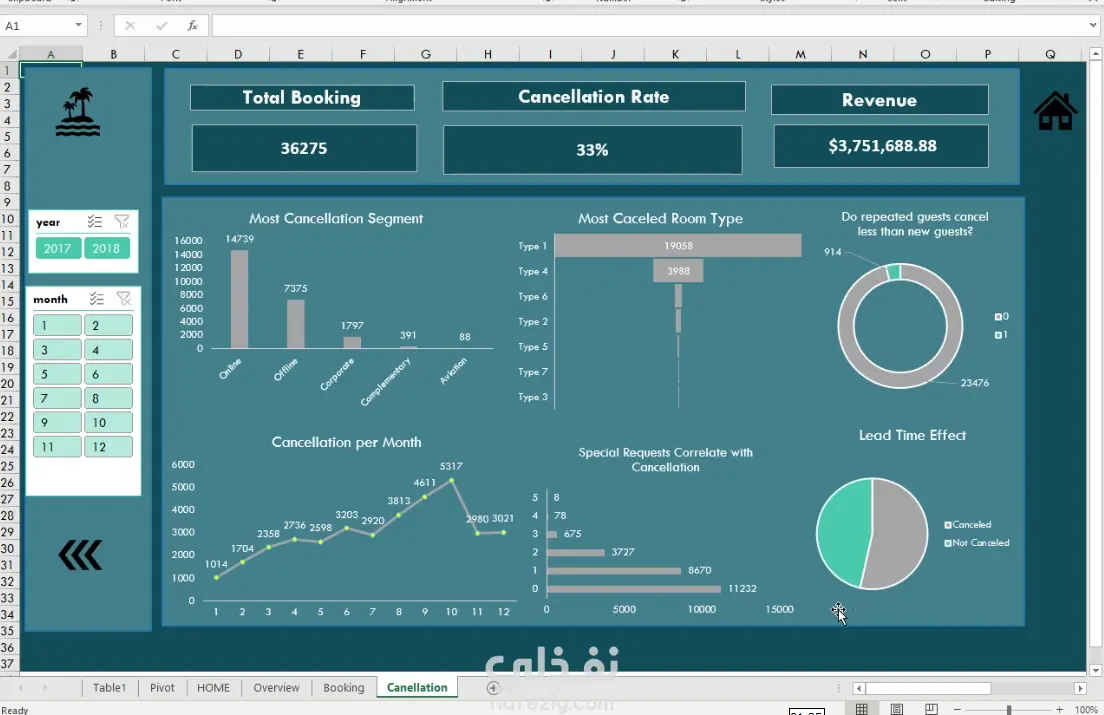Switch to Normal view icon
1104x715 pixels.
click(x=862, y=709)
